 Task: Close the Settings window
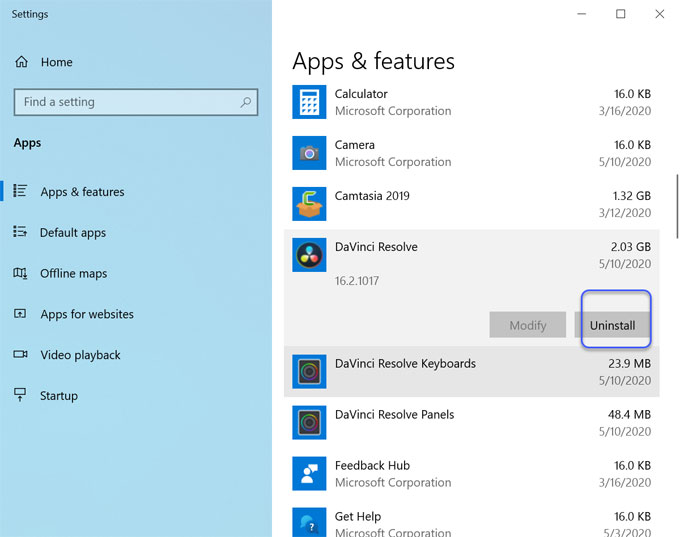(x=660, y=14)
